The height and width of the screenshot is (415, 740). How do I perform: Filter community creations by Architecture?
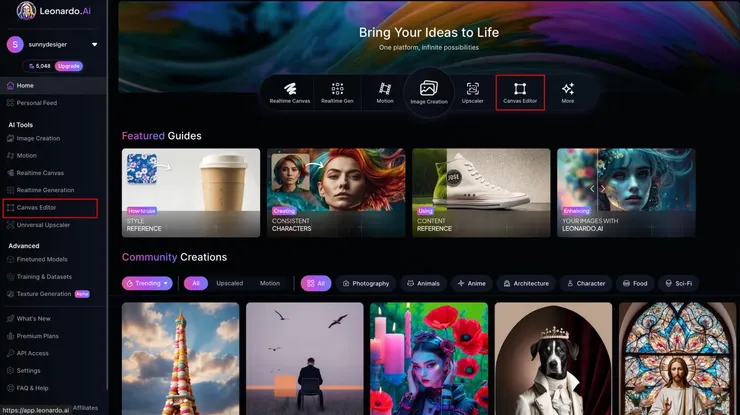pyautogui.click(x=526, y=283)
